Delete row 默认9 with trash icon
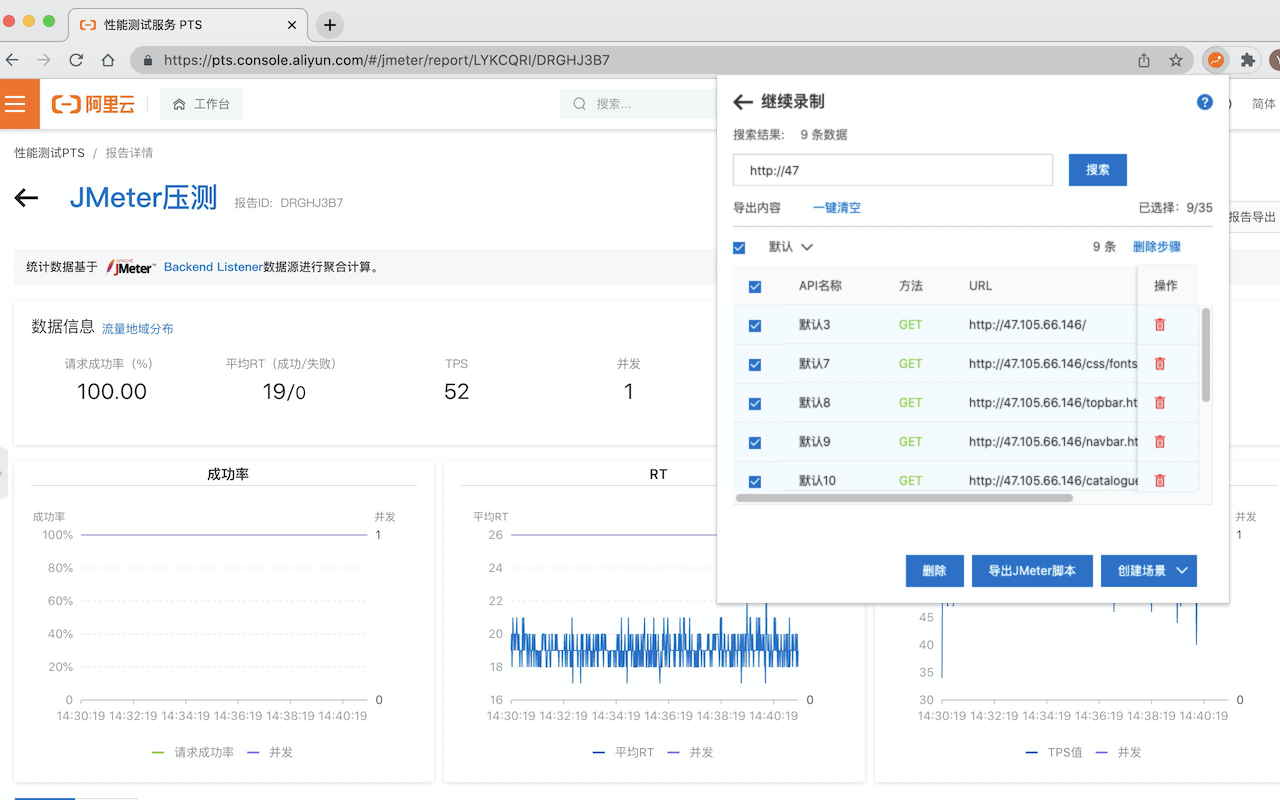This screenshot has height=800, width=1280. 1160,442
